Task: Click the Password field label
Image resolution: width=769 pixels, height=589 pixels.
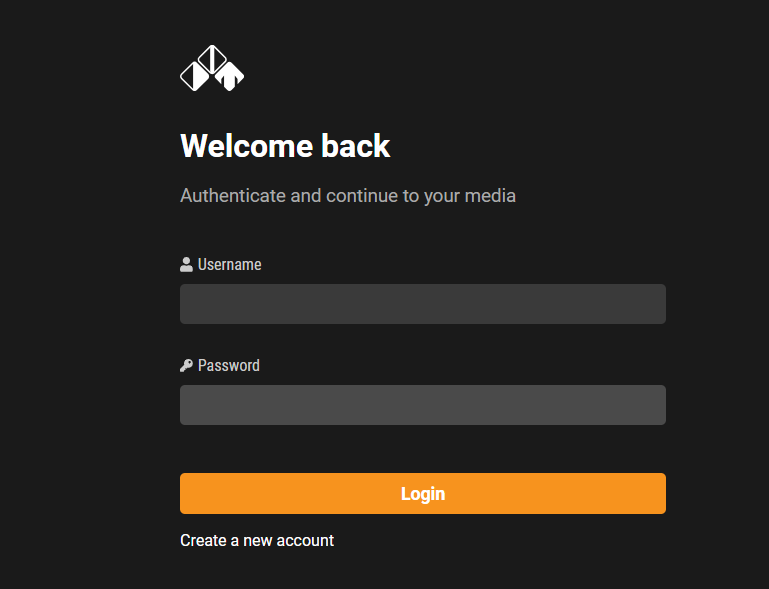Action: [x=229, y=365]
